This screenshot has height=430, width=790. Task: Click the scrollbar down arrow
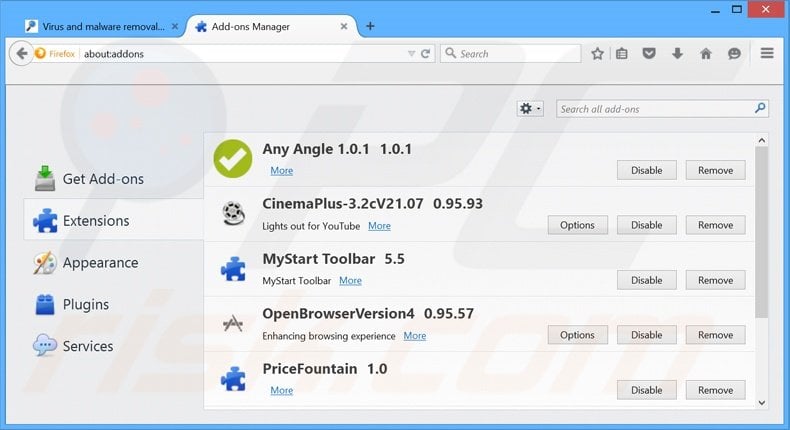[762, 402]
